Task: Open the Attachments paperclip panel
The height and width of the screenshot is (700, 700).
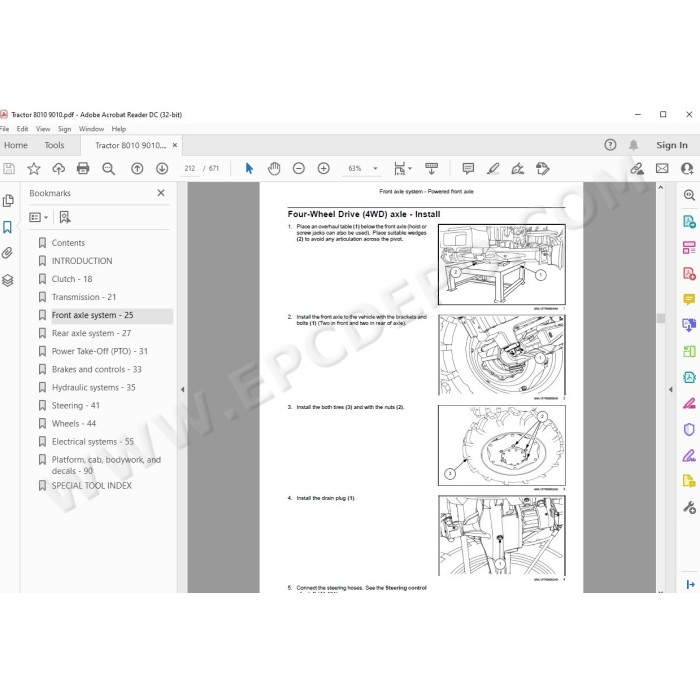Action: click(7, 253)
